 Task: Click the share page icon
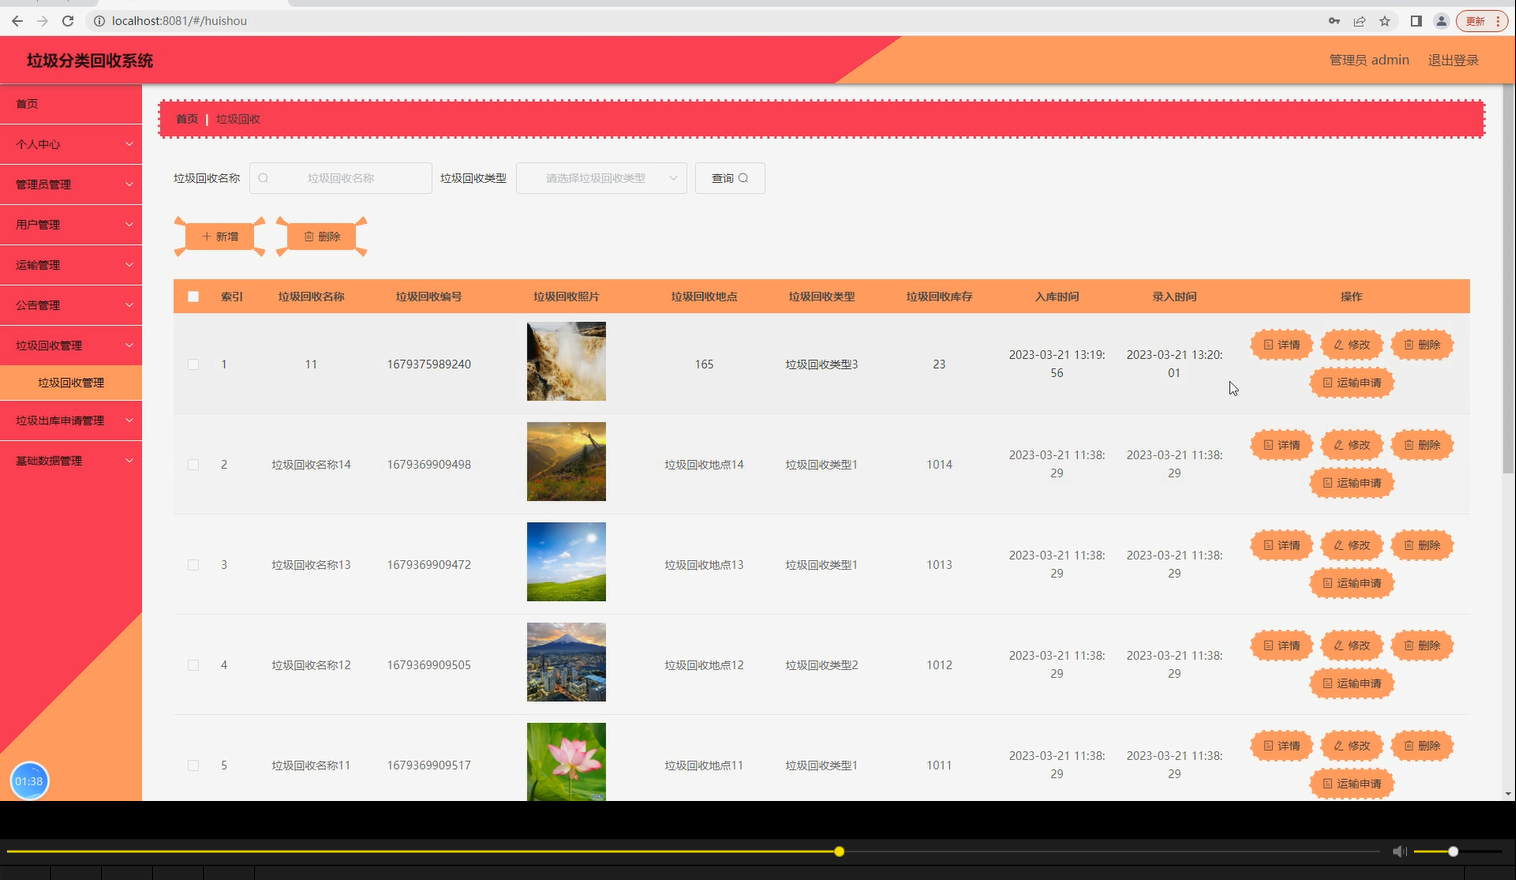pyautogui.click(x=1360, y=21)
